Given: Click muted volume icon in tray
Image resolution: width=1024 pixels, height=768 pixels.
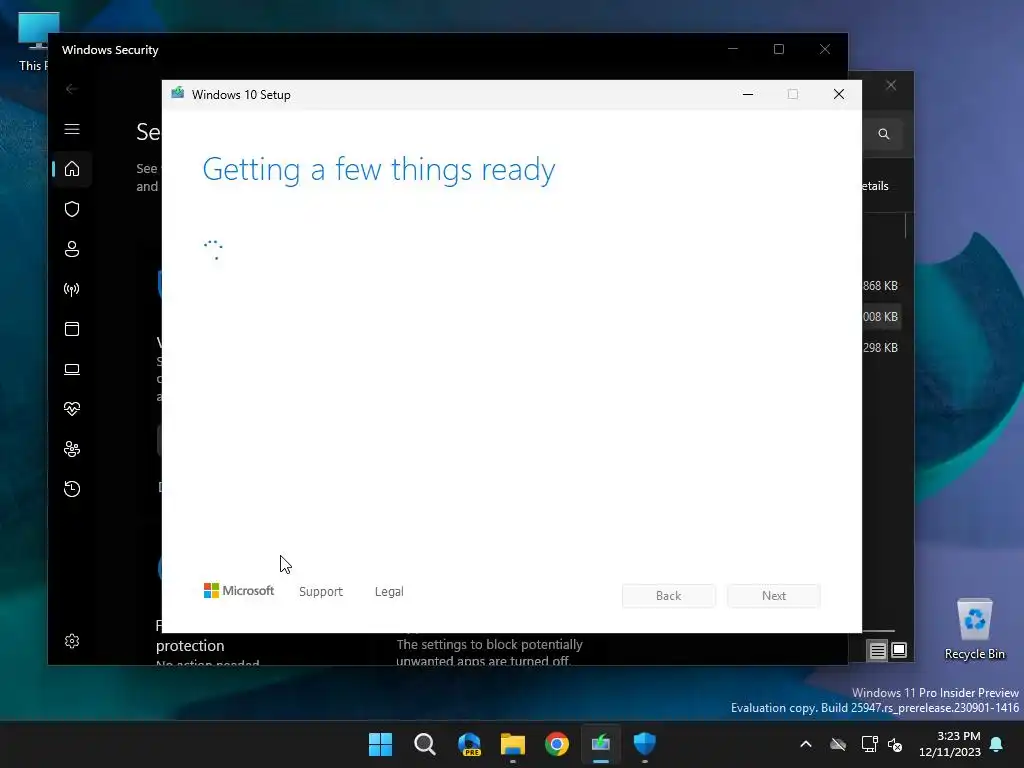Looking at the screenshot, I should (895, 744).
